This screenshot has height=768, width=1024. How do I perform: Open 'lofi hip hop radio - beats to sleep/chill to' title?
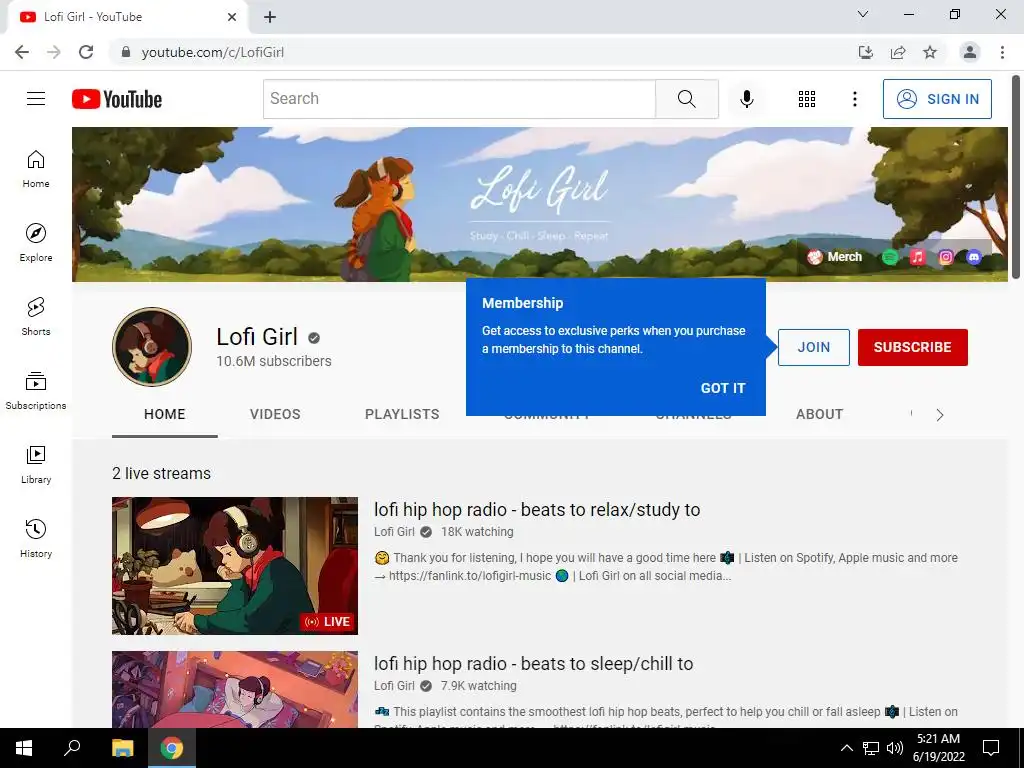534,664
